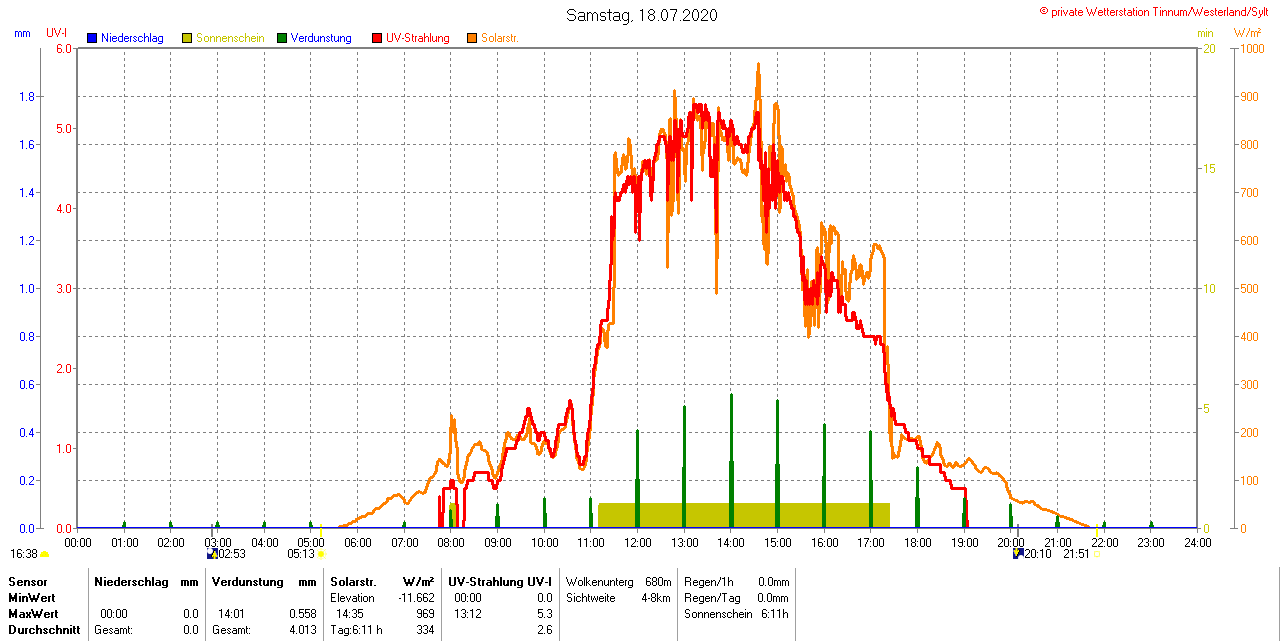The image size is (1280, 641).
Task: Click the tallest green evaporation bar at 14:00
Action: [x=731, y=460]
